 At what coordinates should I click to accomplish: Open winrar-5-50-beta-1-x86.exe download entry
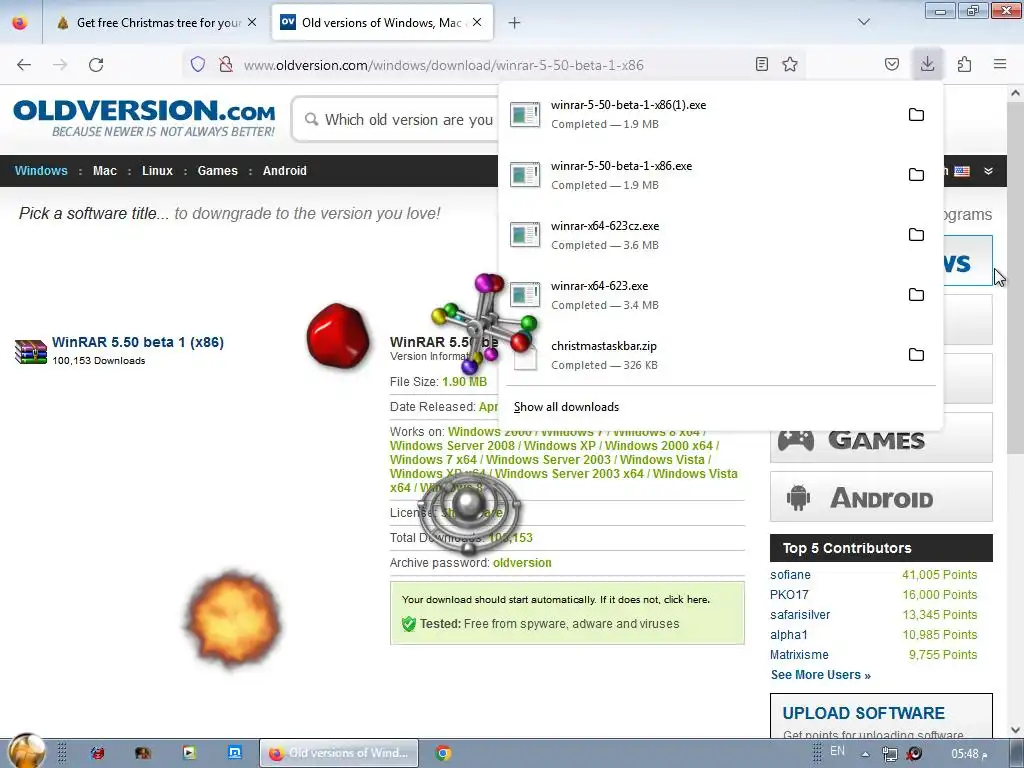tap(699, 175)
